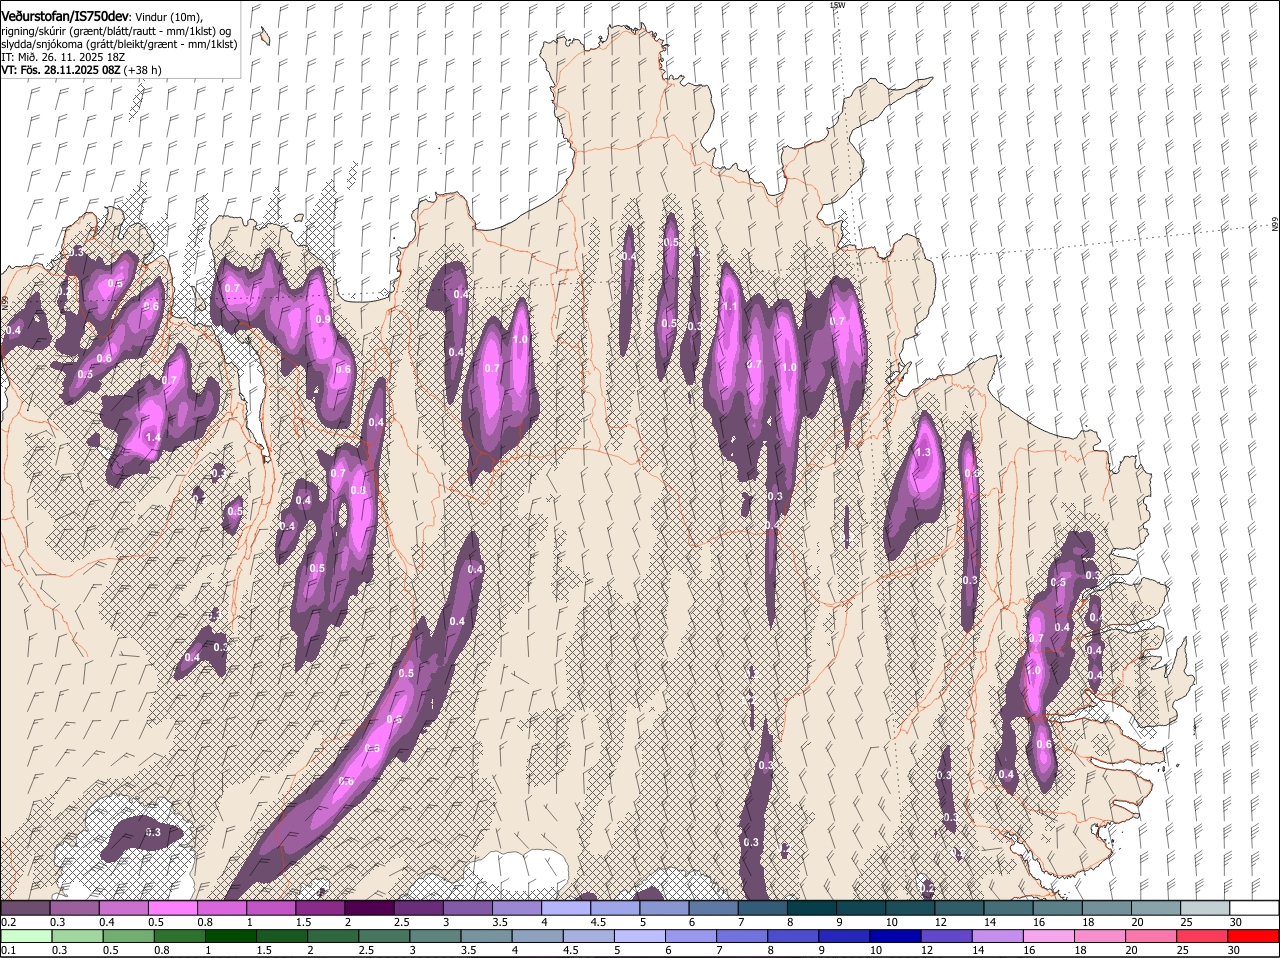Screen dimensions: 1280x958
Task: Click the 15W longitude label at top
Action: (x=837, y=6)
